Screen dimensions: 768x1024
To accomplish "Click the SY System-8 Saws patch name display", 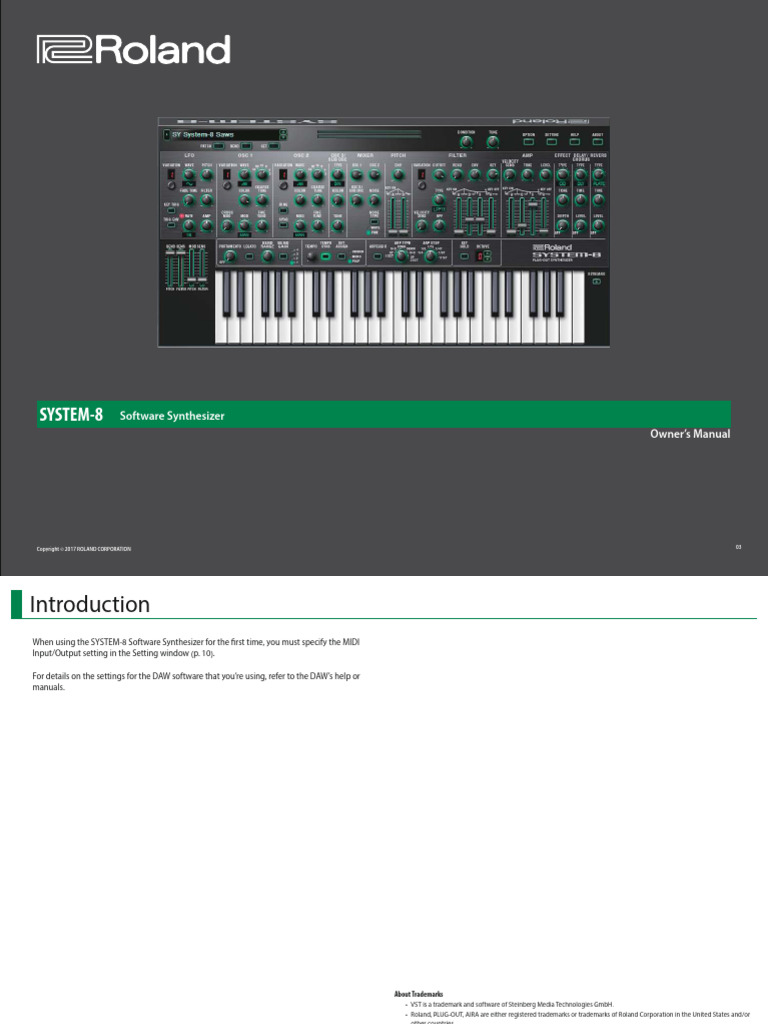I will [225, 135].
